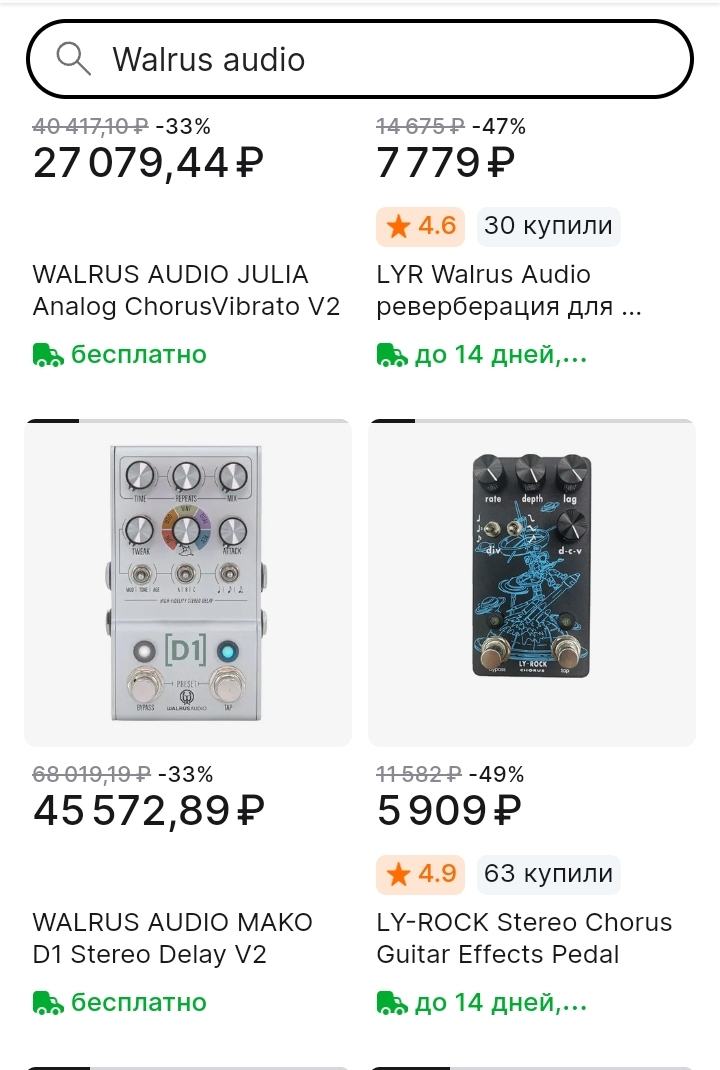Open WALRUS AUDIO MAKO D1 Stereo Delay title
Screen dimensions: 720x1070
point(173,938)
